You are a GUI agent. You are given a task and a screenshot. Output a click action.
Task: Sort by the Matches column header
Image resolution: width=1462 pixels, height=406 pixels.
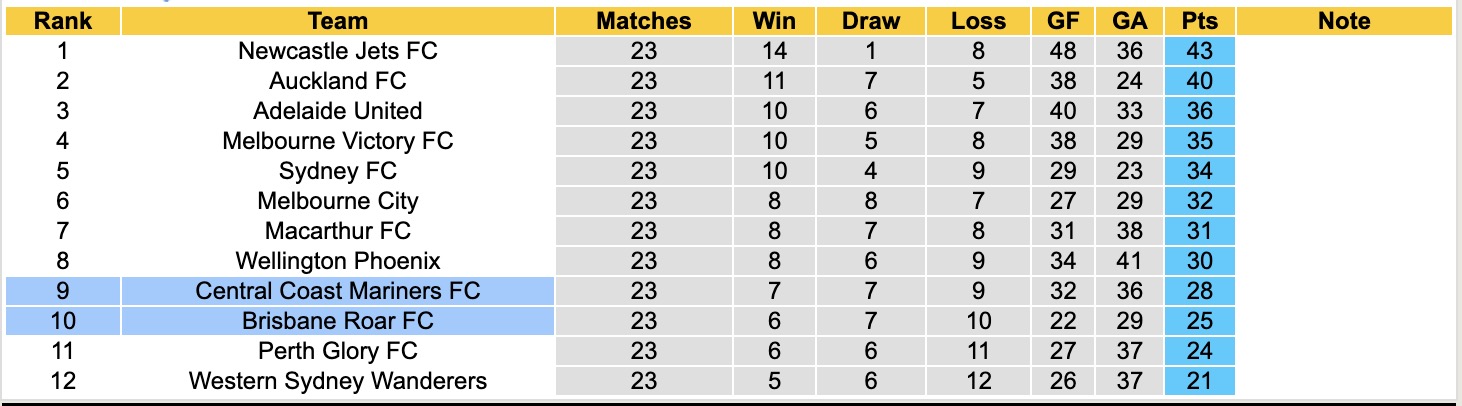644,21
